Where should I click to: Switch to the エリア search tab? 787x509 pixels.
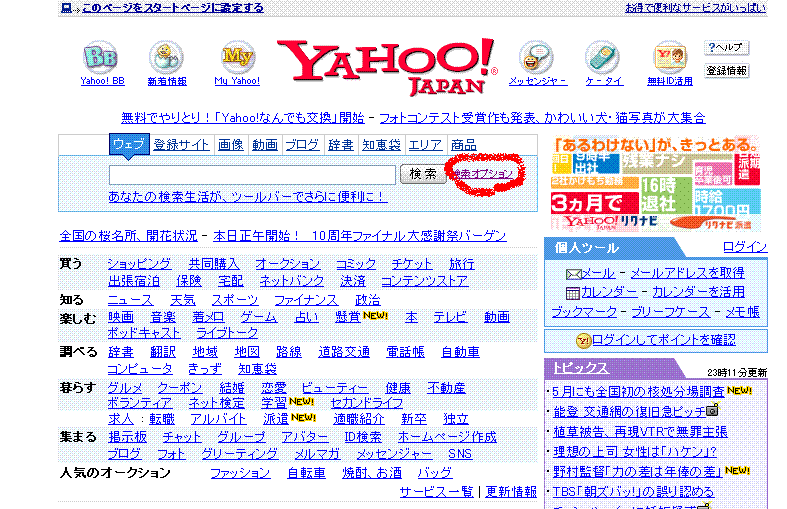pos(425,145)
